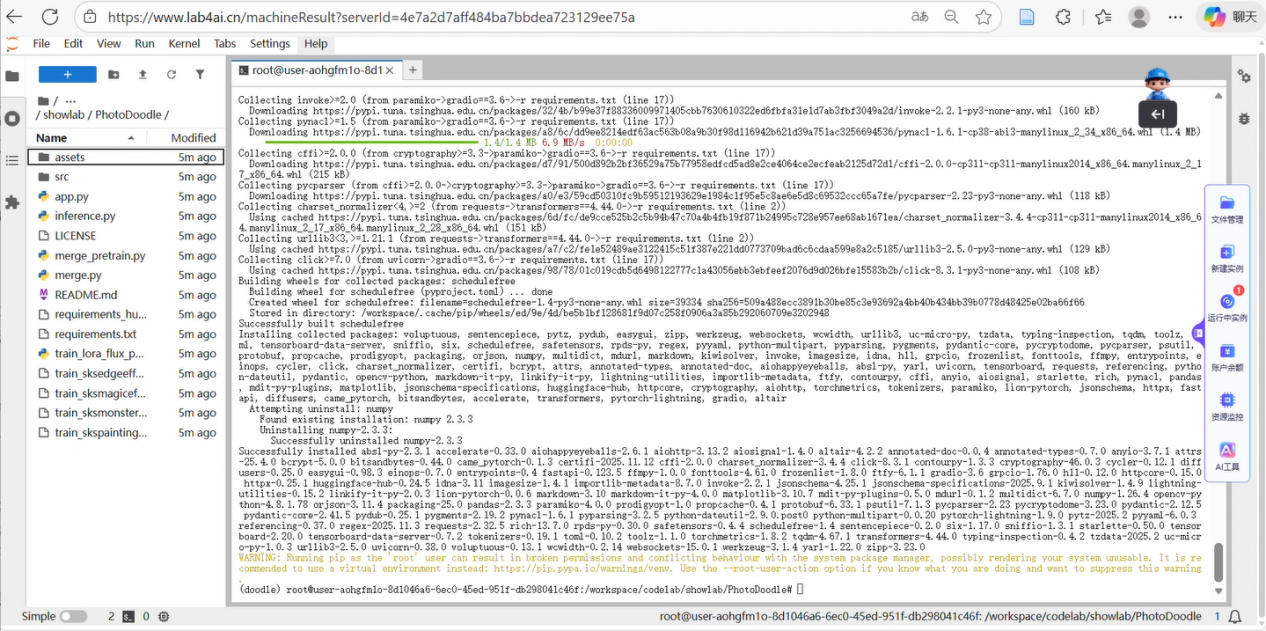The height and width of the screenshot is (631, 1266).
Task: Click terminal vertical scrollbar thumb
Action: (1217, 562)
